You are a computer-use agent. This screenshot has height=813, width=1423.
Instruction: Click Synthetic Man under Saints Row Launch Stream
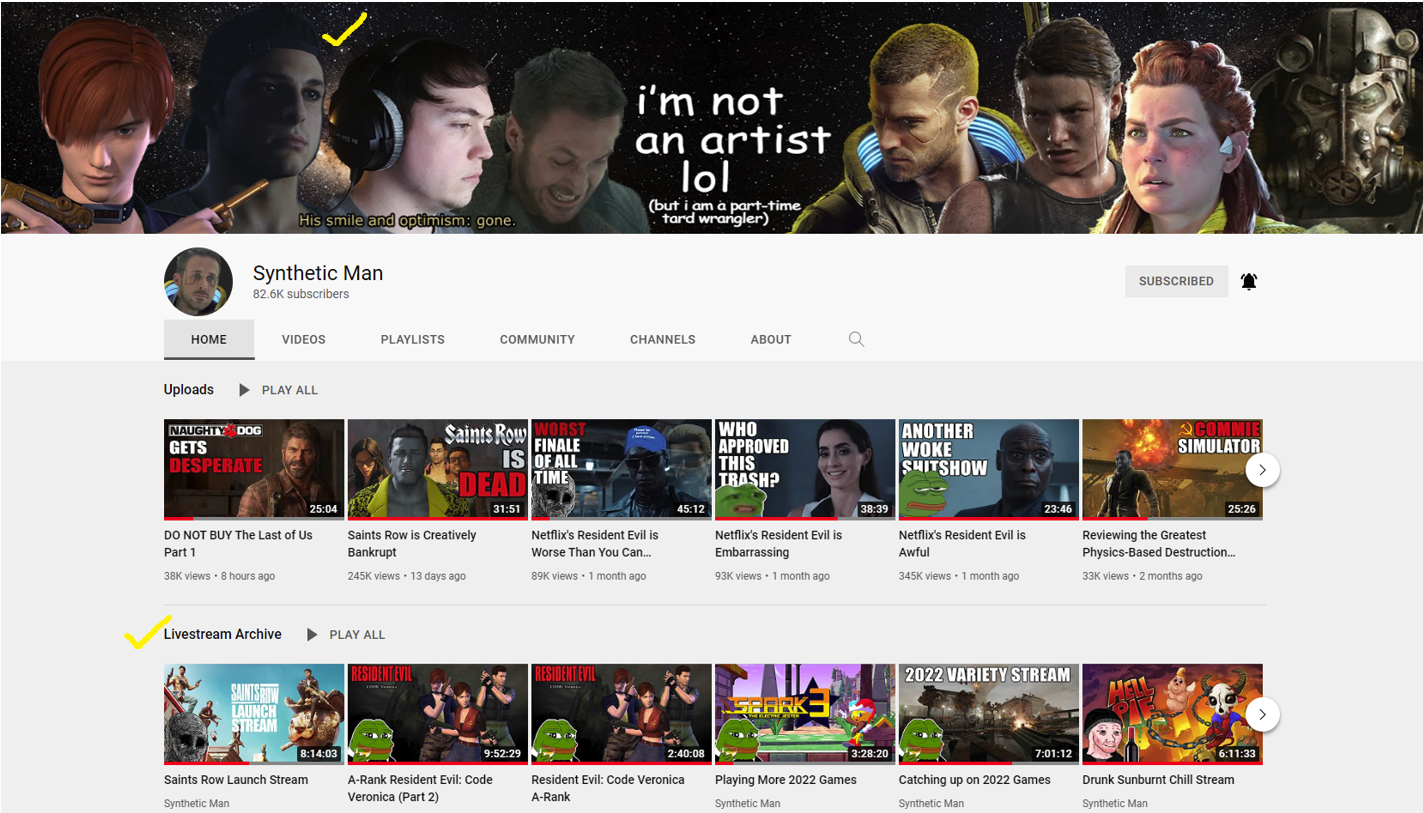coord(197,803)
